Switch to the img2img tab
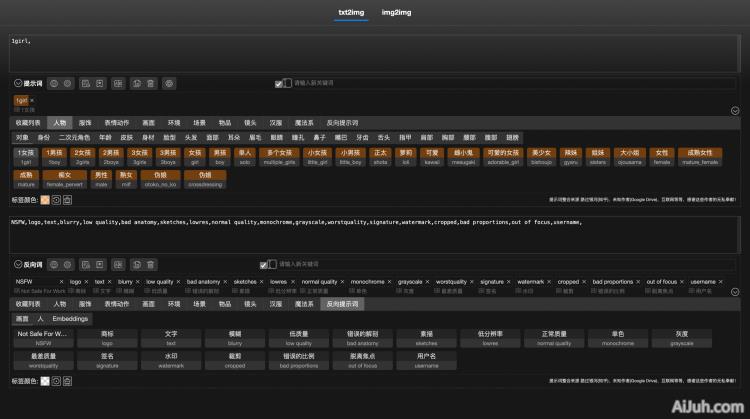750x419 pixels. click(x=397, y=13)
